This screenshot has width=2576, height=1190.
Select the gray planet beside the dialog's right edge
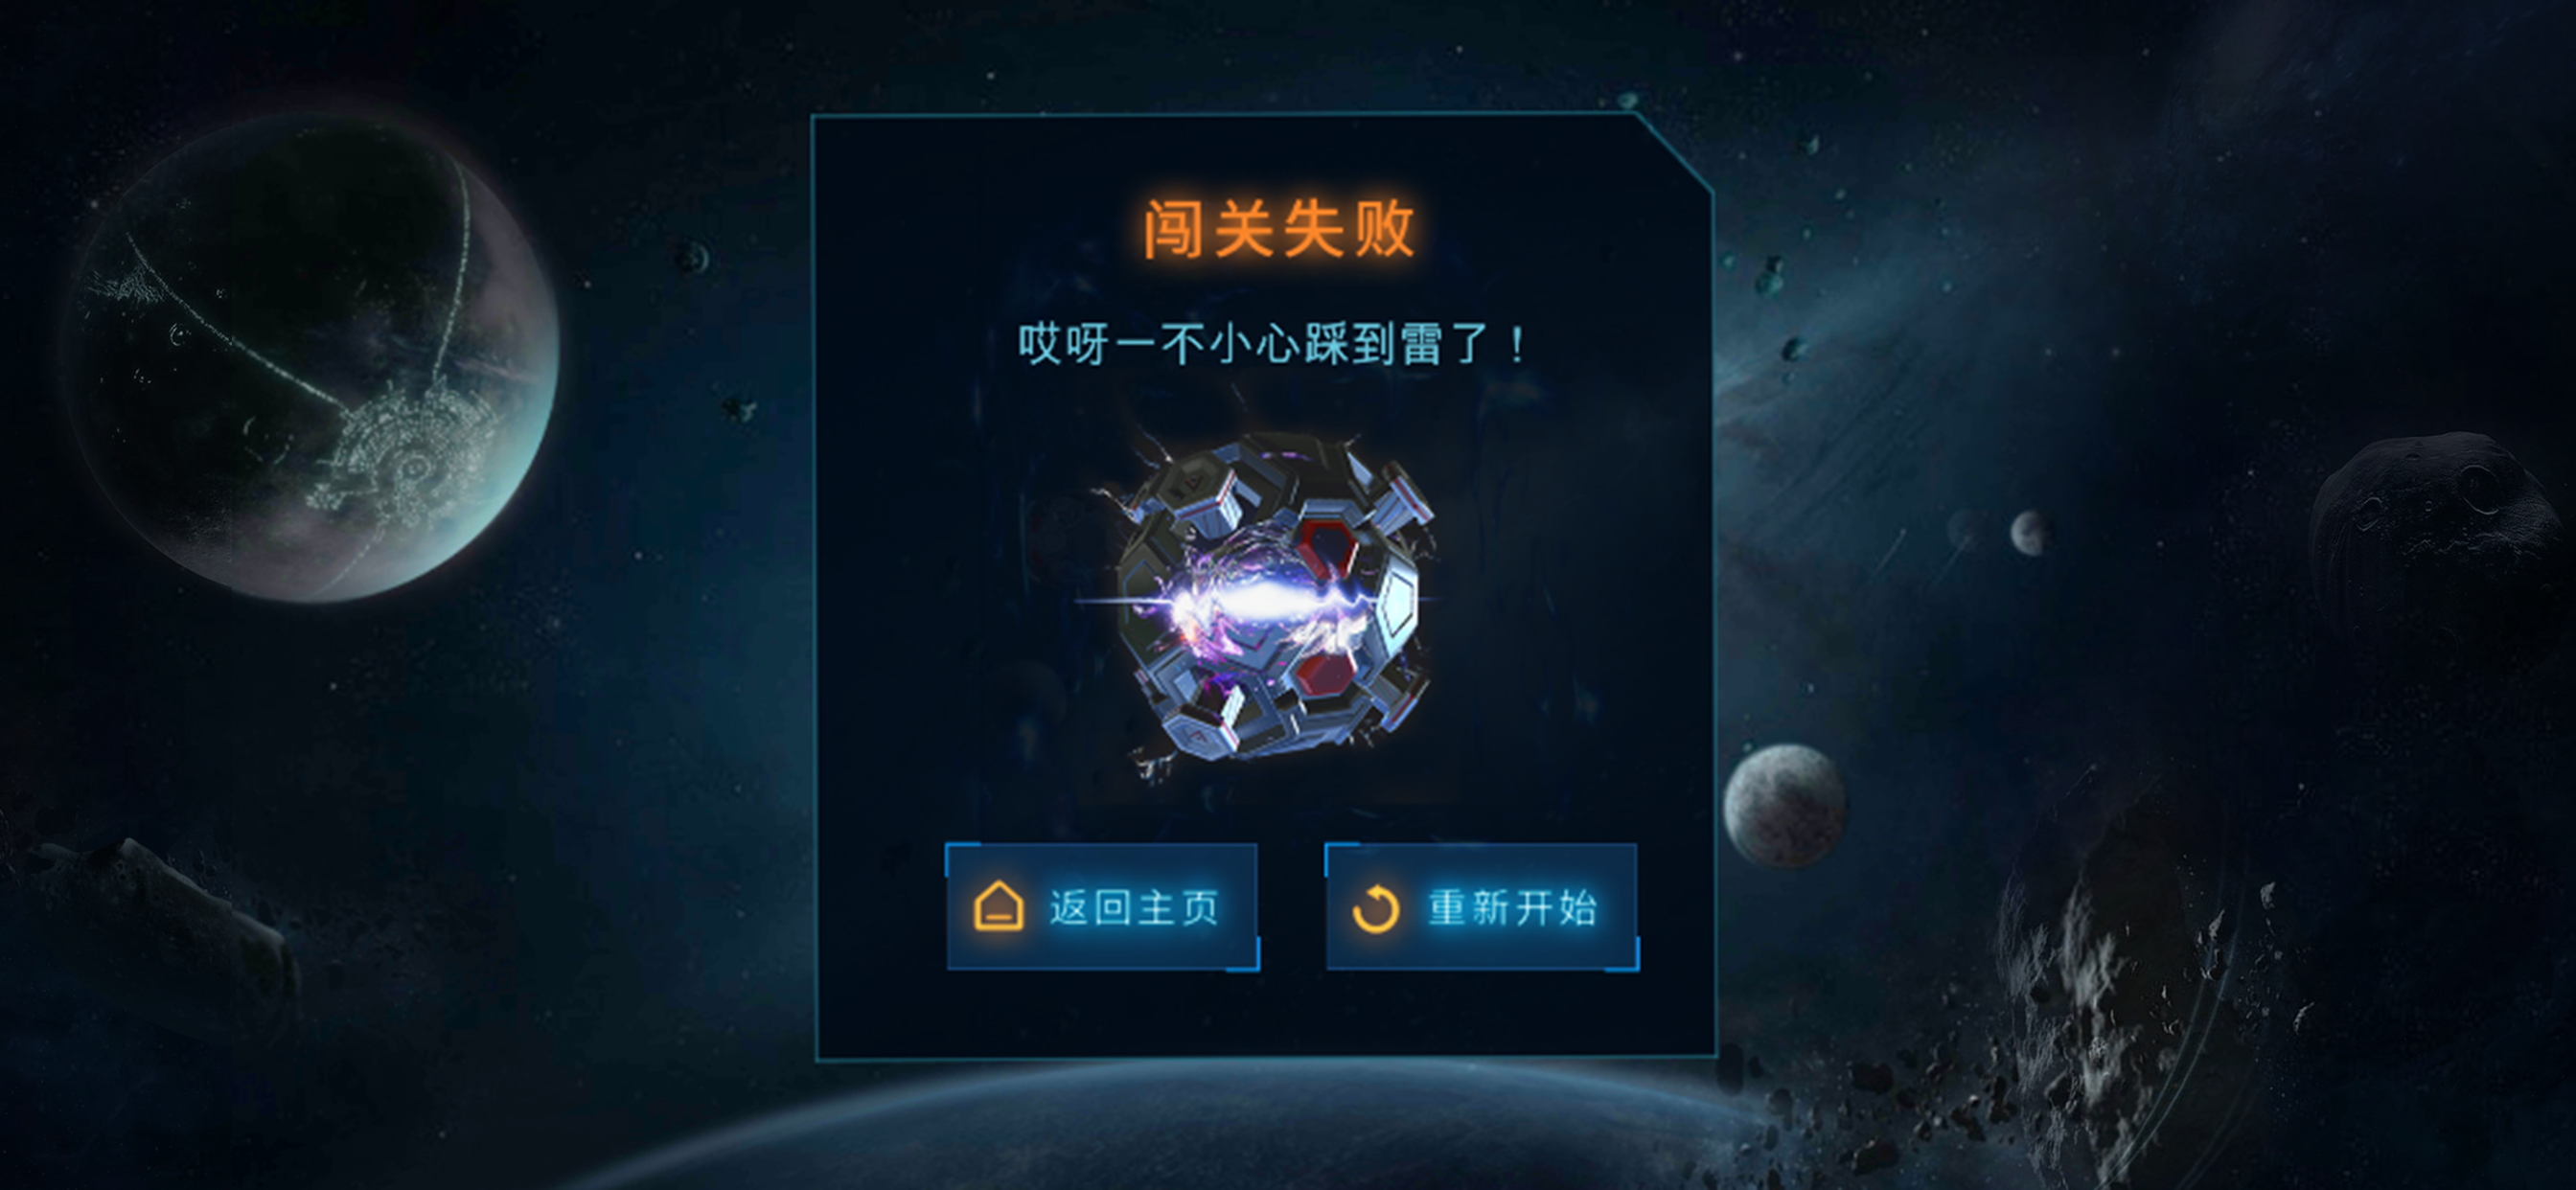pyautogui.click(x=1785, y=803)
